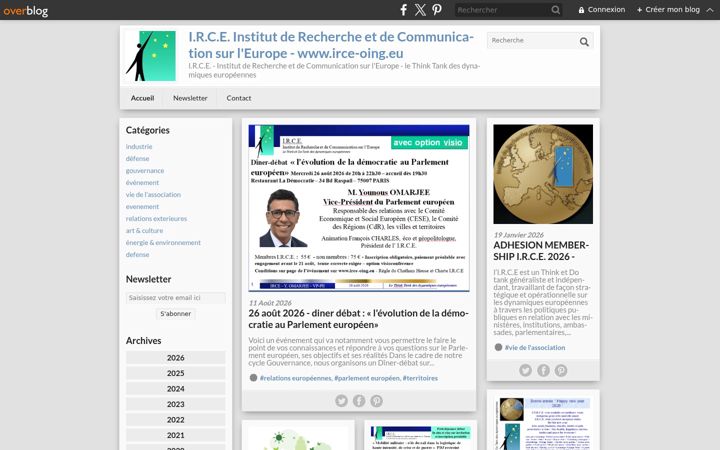Click Créer mon blog
Image resolution: width=720 pixels, height=450 pixels.
click(x=668, y=10)
